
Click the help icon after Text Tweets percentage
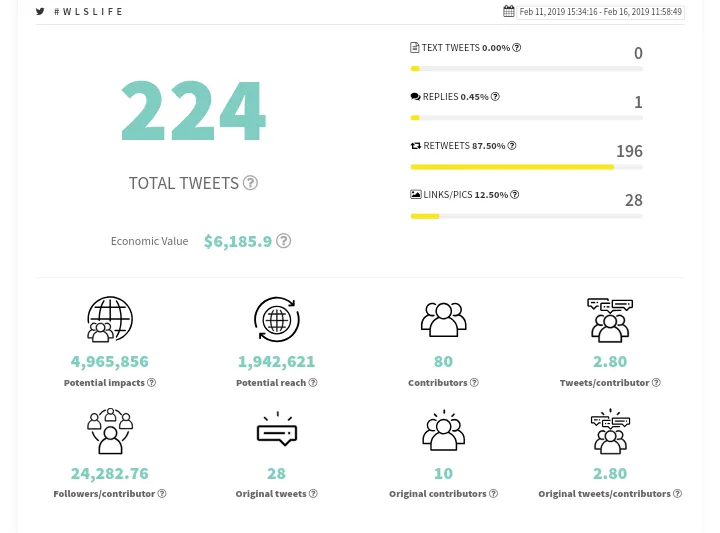coord(517,47)
